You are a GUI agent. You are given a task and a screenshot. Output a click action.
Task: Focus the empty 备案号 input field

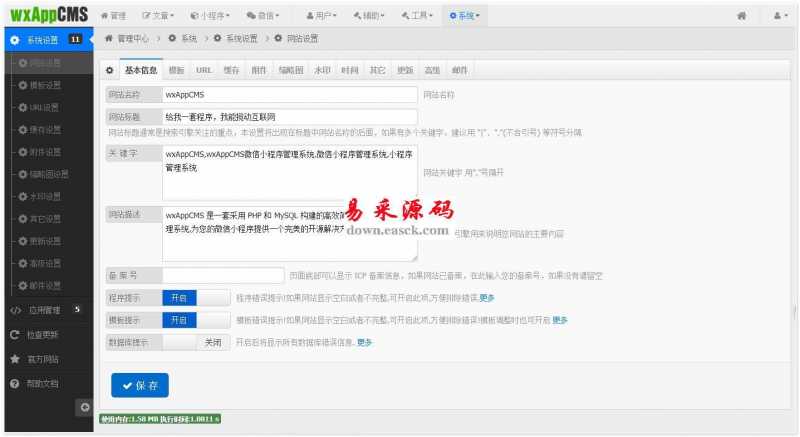coord(223,275)
